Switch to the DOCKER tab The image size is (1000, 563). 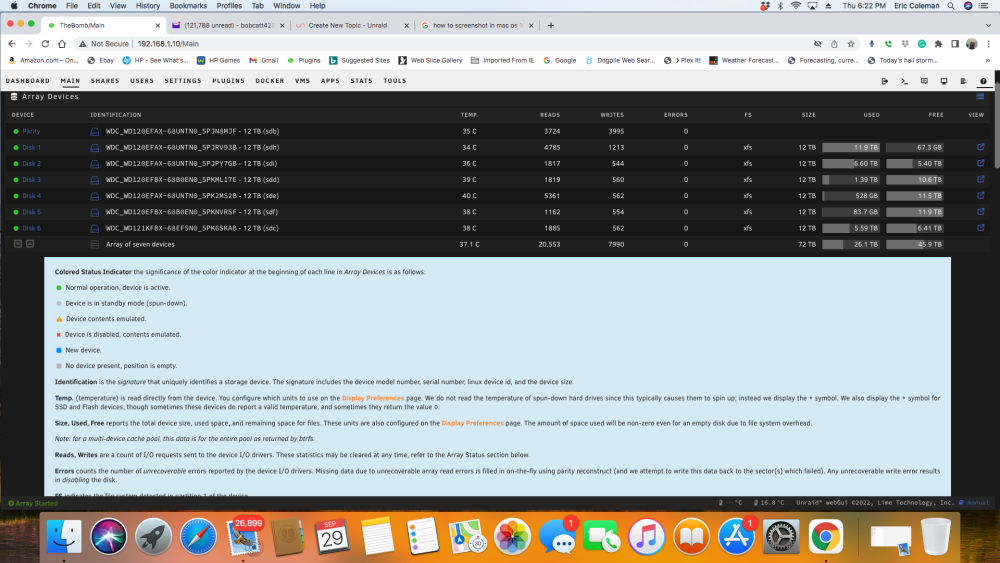(x=270, y=81)
